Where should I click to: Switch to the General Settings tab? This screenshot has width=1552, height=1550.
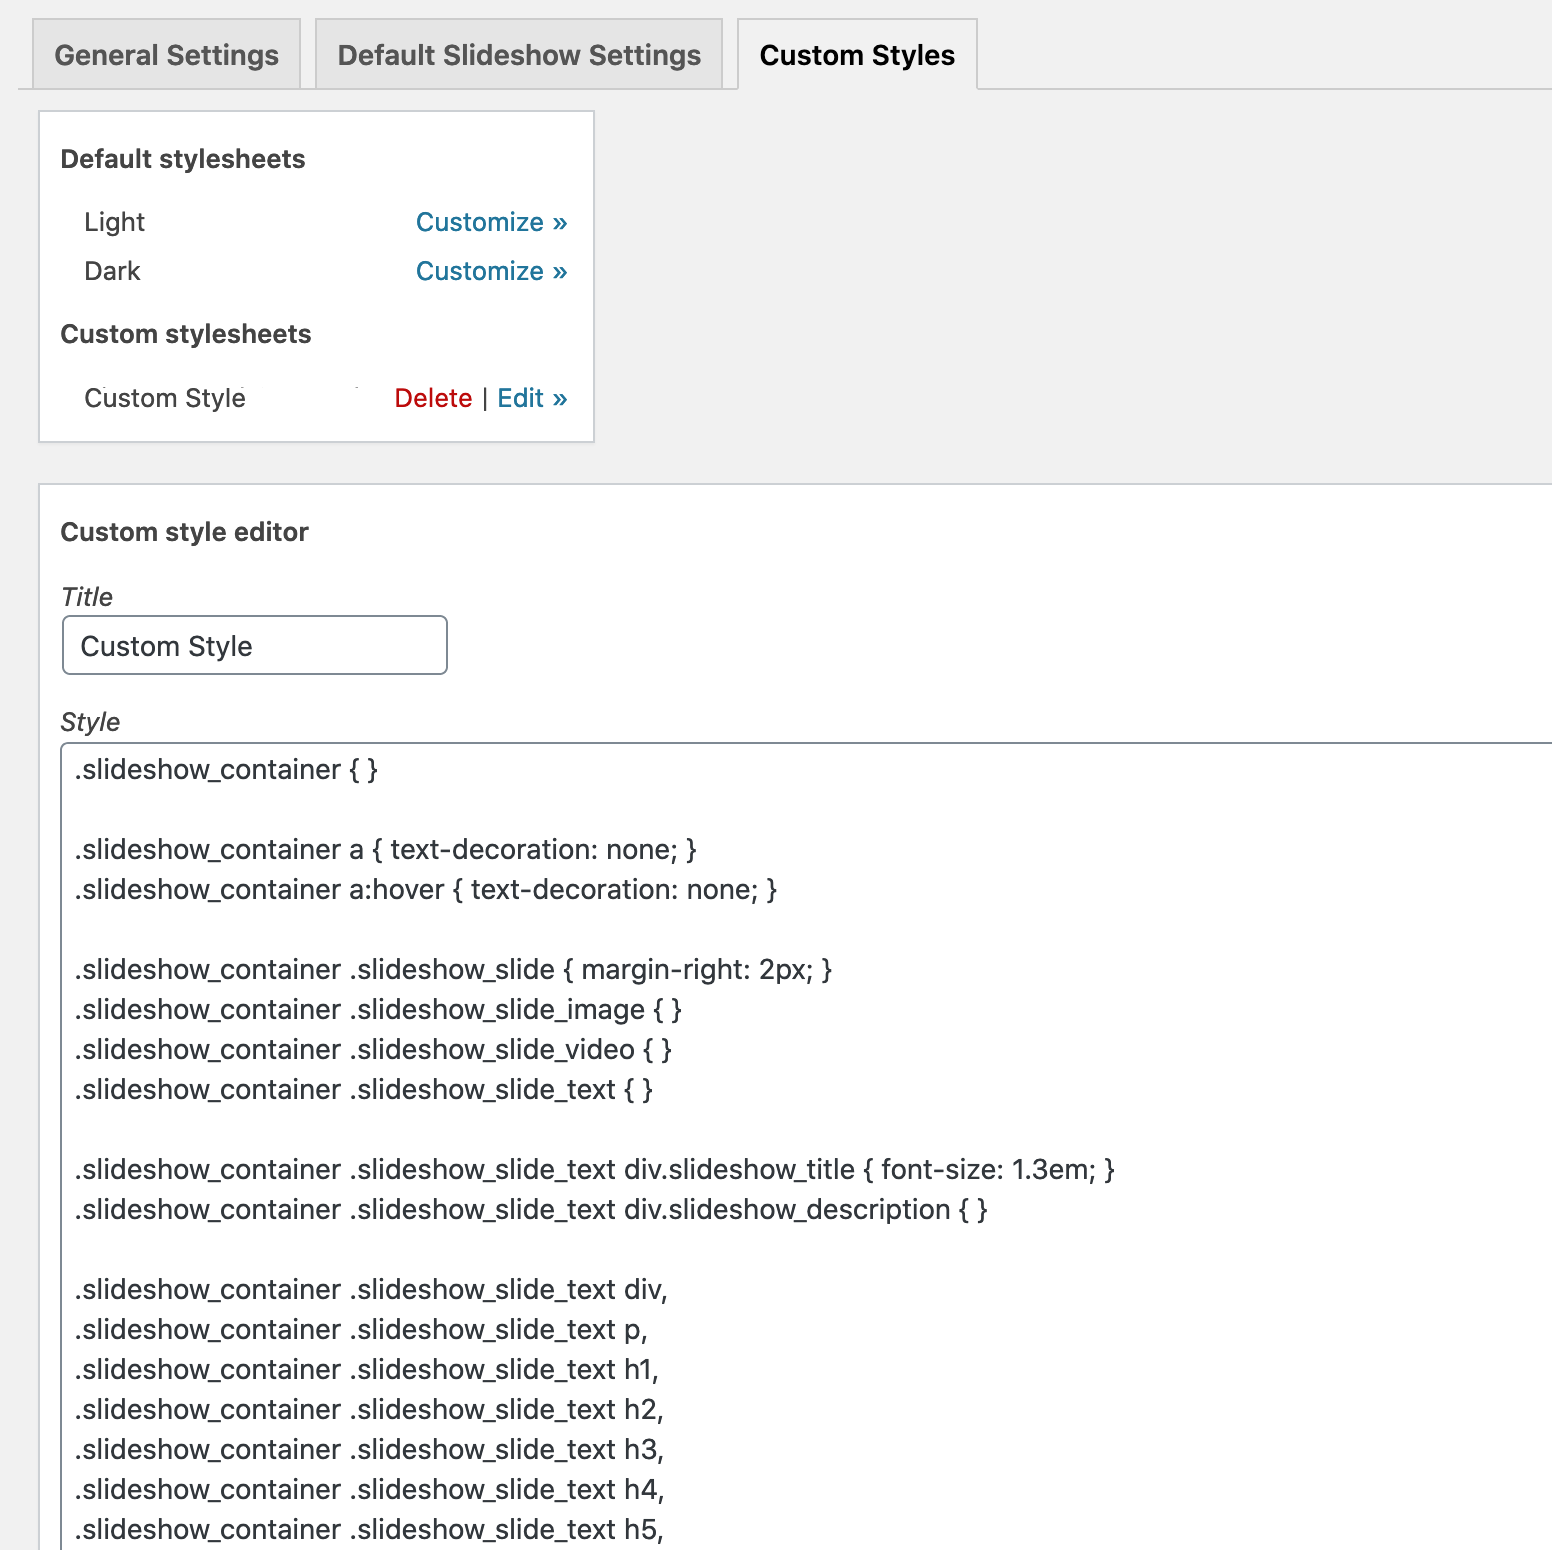coord(167,55)
